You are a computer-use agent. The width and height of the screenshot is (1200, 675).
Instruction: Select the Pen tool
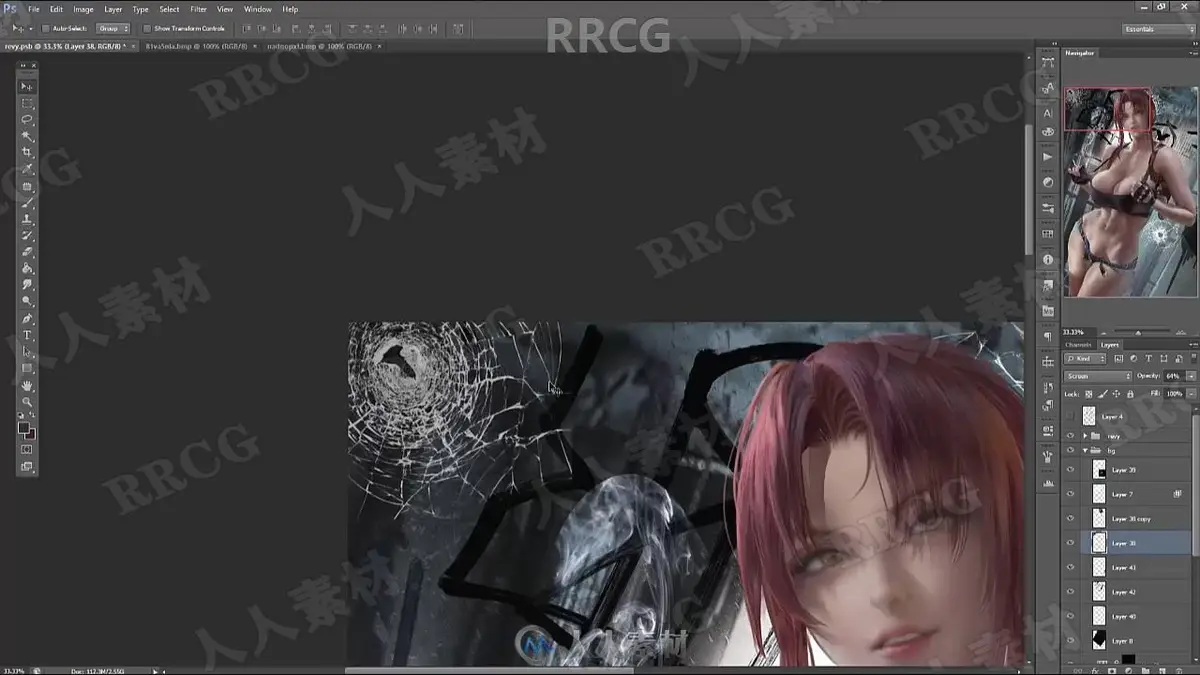tap(27, 318)
